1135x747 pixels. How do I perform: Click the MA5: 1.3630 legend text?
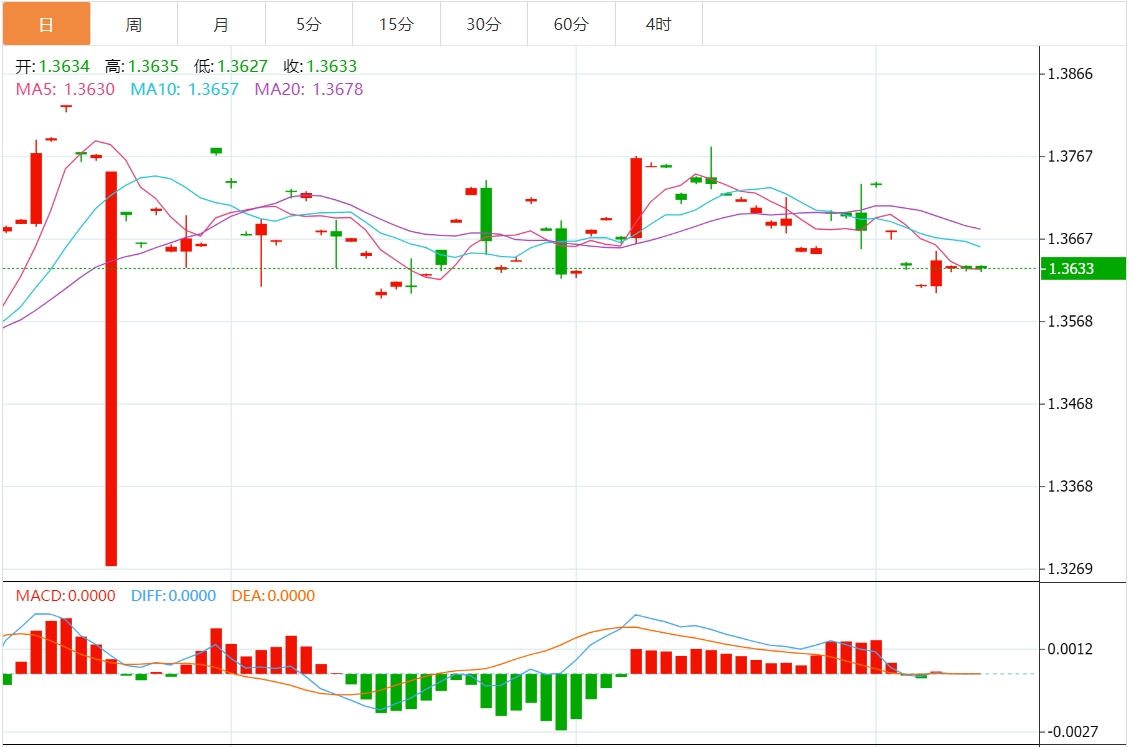[x=65, y=89]
